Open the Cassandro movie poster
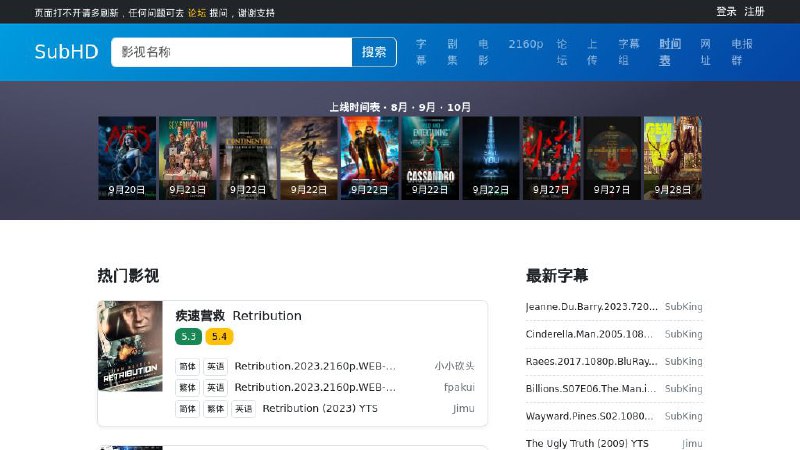This screenshot has height=450, width=800. point(430,158)
